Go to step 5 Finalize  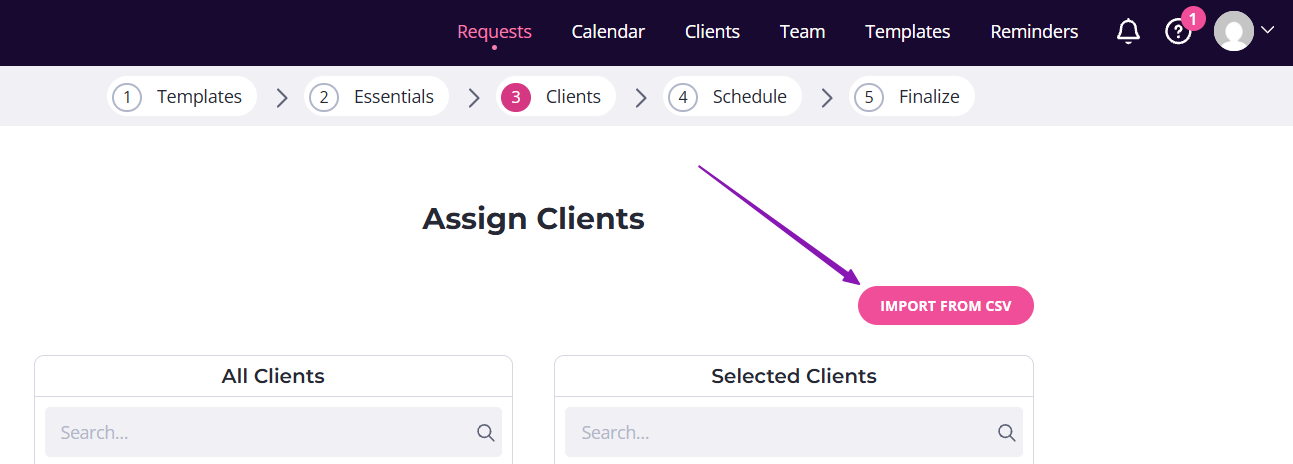[912, 97]
